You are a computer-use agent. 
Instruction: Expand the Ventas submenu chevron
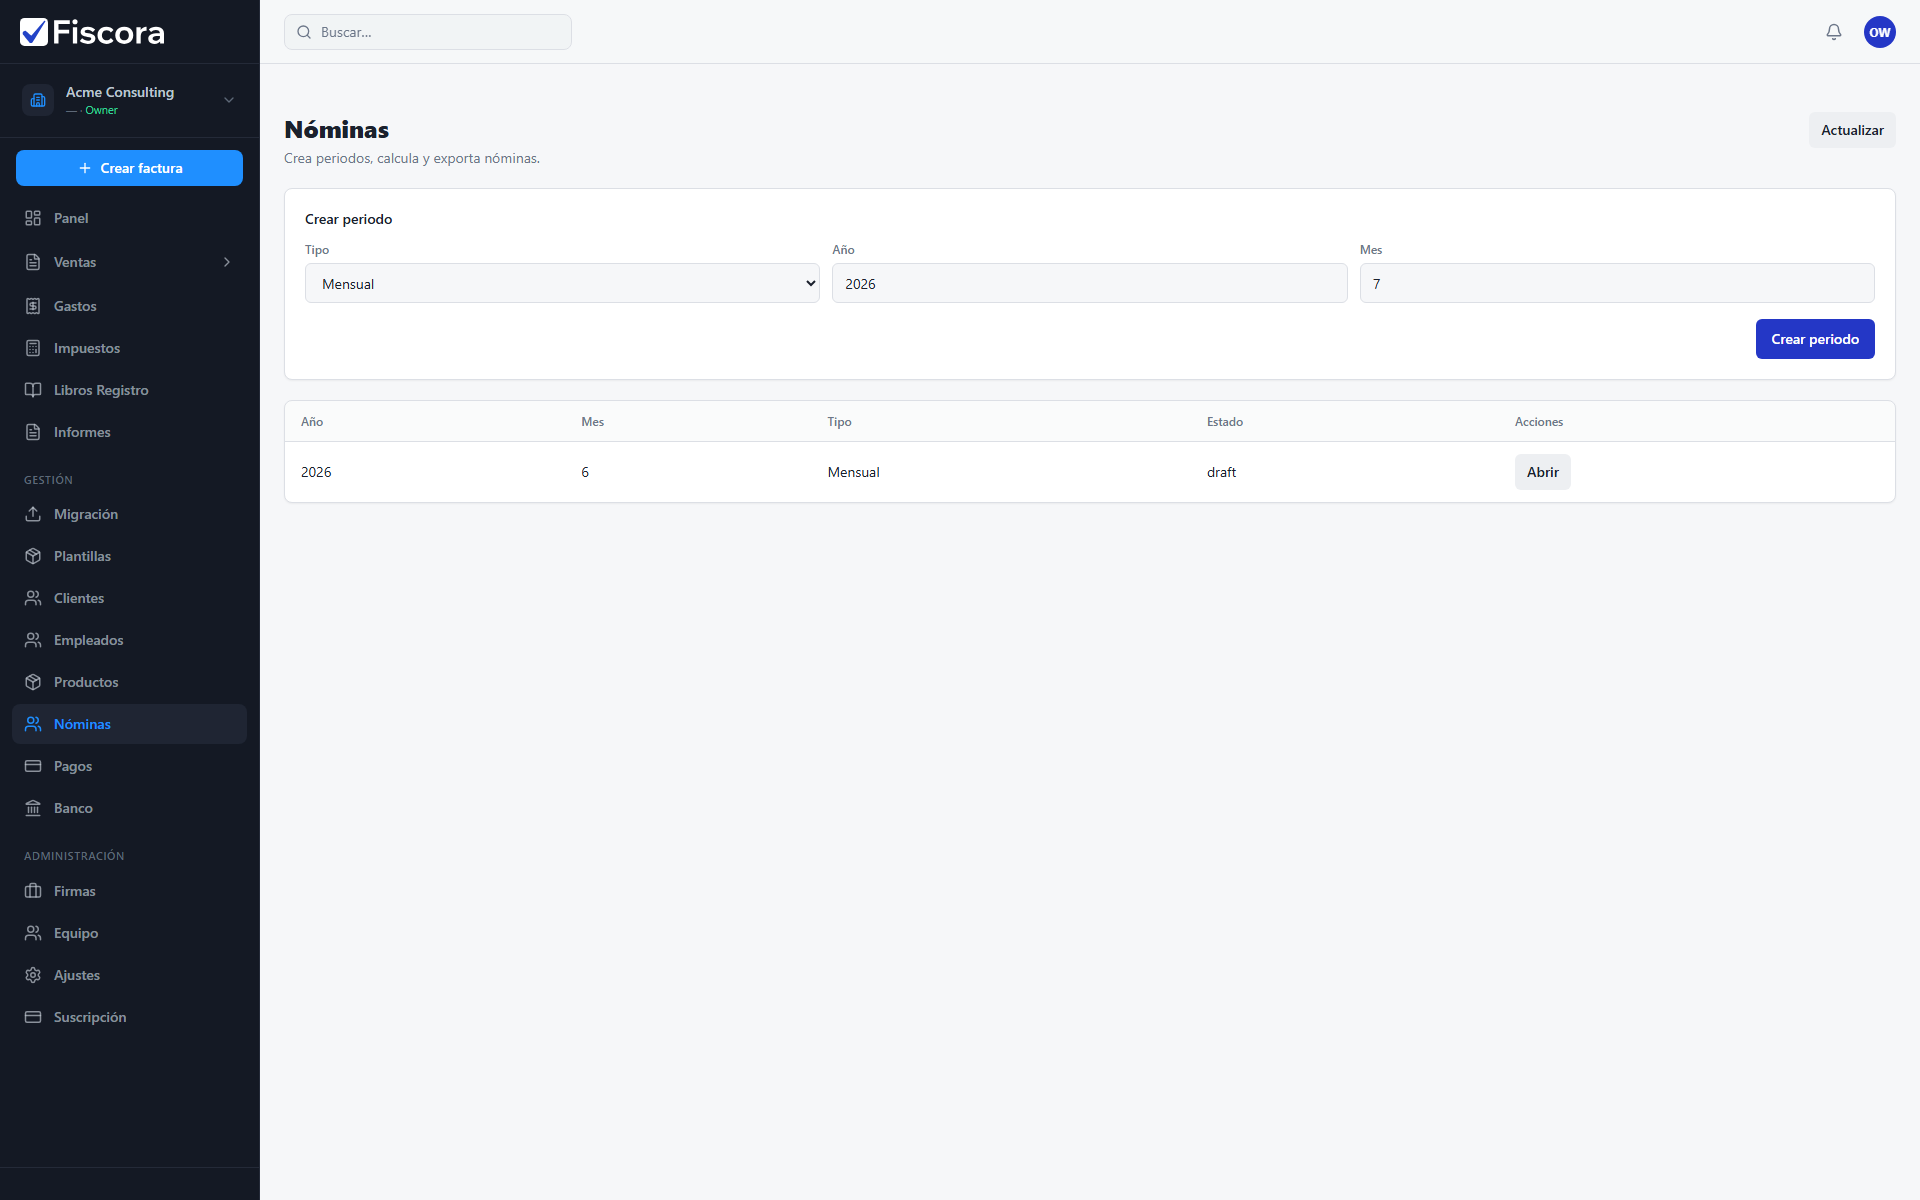[227, 262]
